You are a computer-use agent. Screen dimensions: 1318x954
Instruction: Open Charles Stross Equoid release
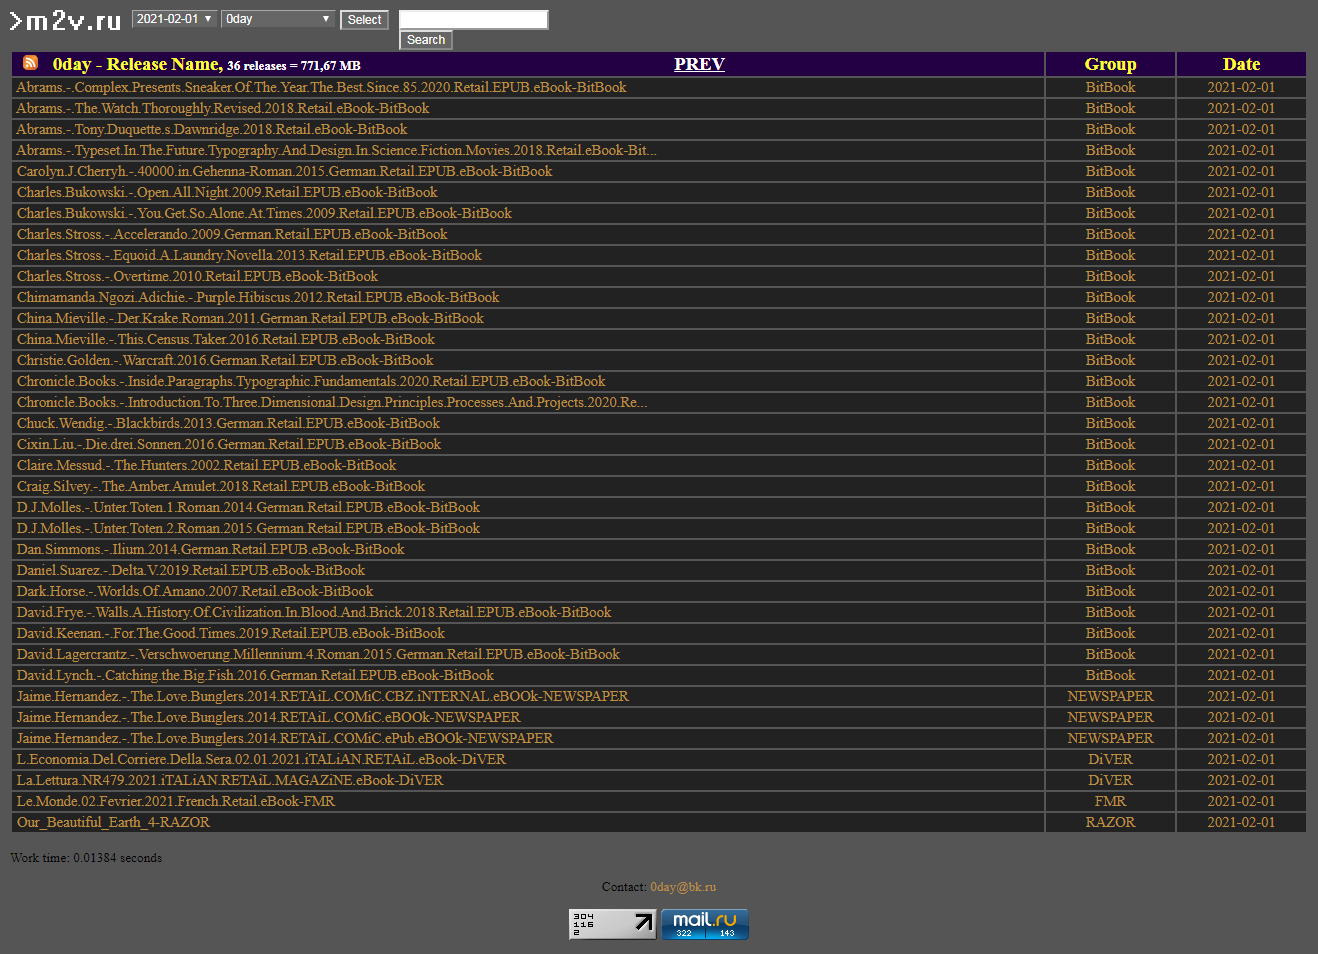coord(249,255)
